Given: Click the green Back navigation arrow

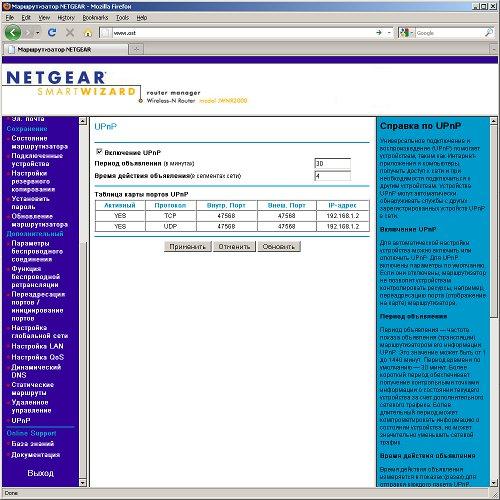Looking at the screenshot, I should tap(13, 33).
